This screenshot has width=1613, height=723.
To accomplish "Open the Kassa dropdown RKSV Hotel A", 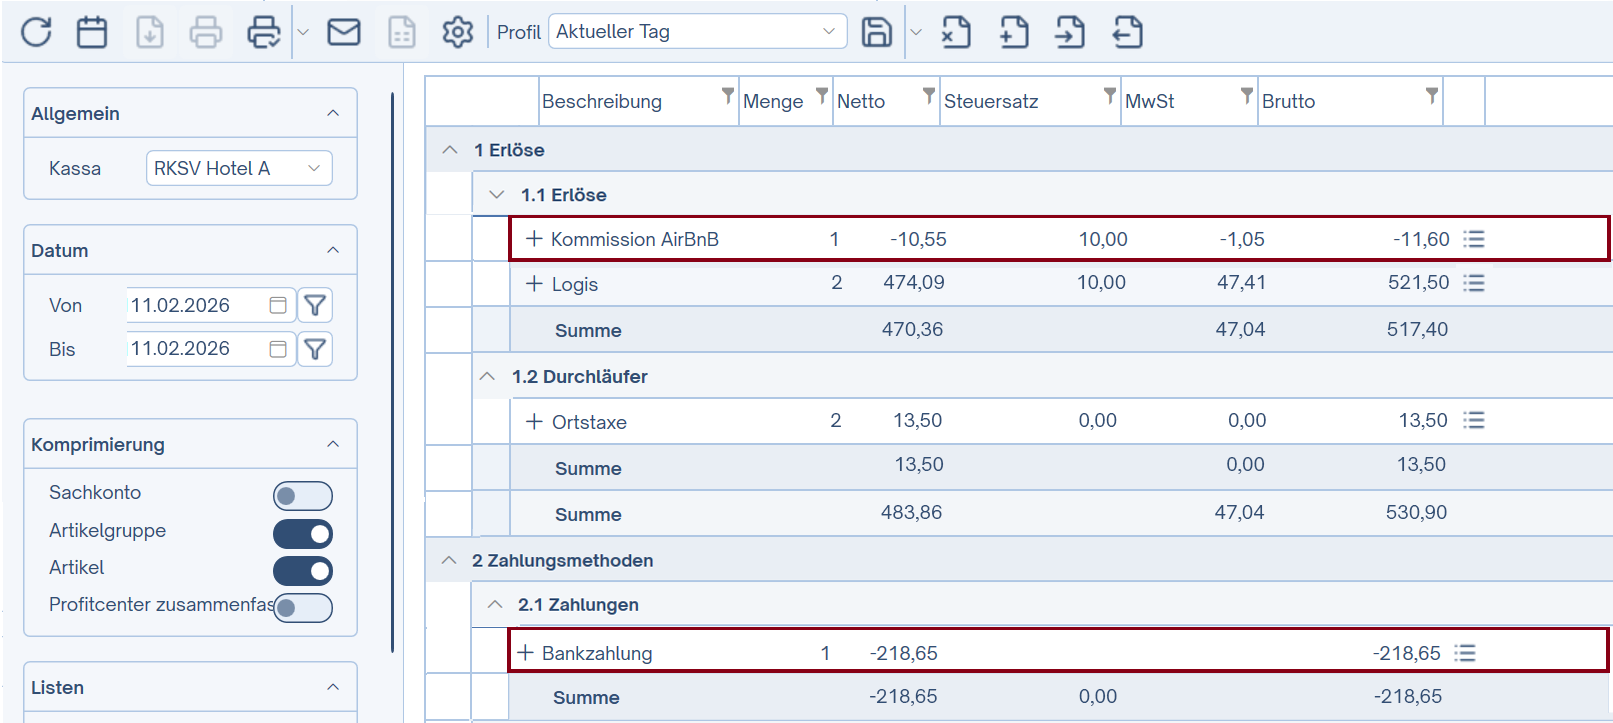I will tap(239, 168).
